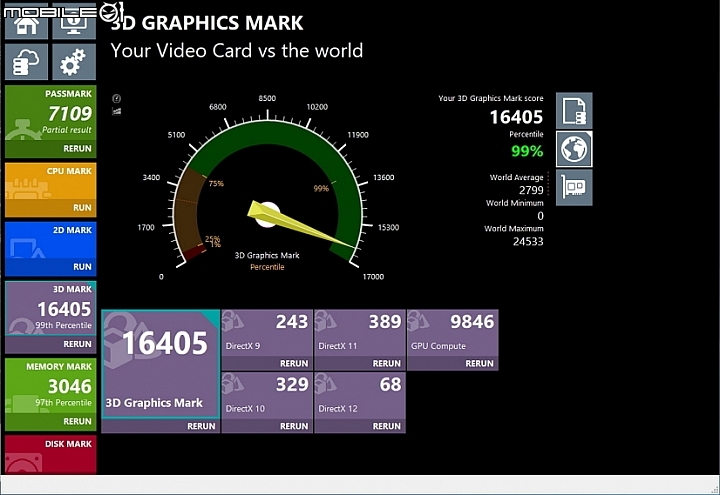Click the World Maximum 24533 value
This screenshot has width=720, height=495.
coord(528,242)
